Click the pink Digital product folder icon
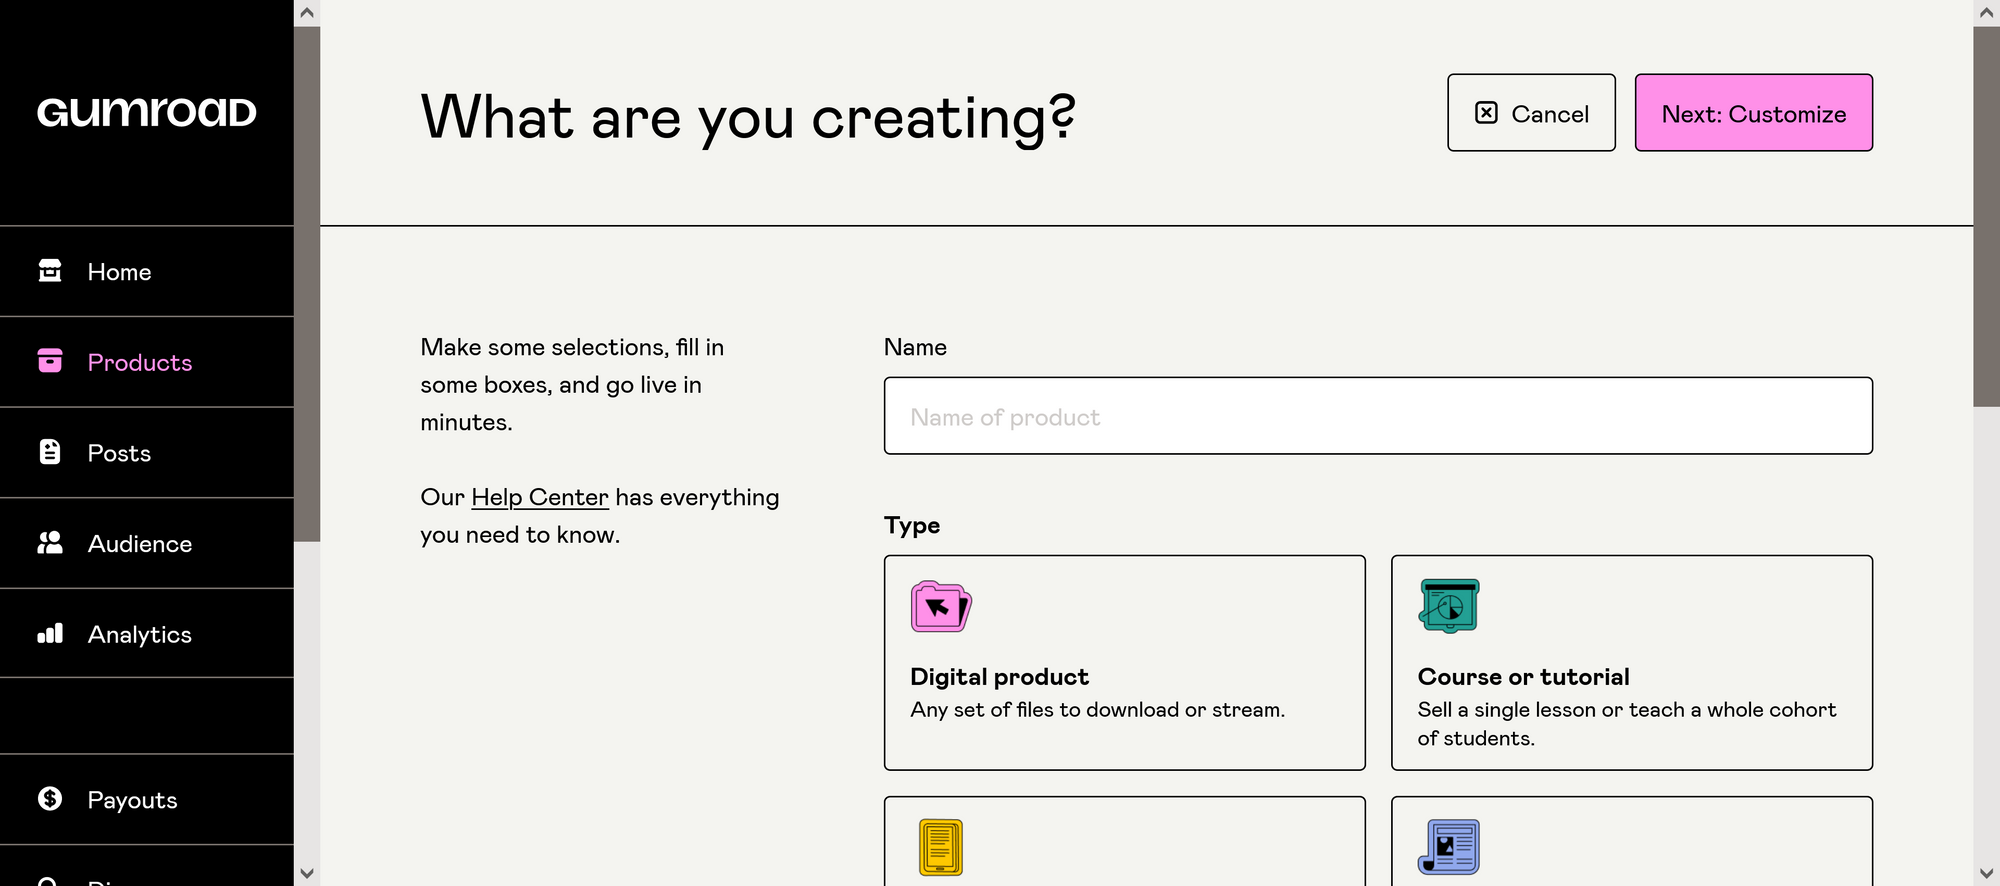2000x886 pixels. click(941, 607)
